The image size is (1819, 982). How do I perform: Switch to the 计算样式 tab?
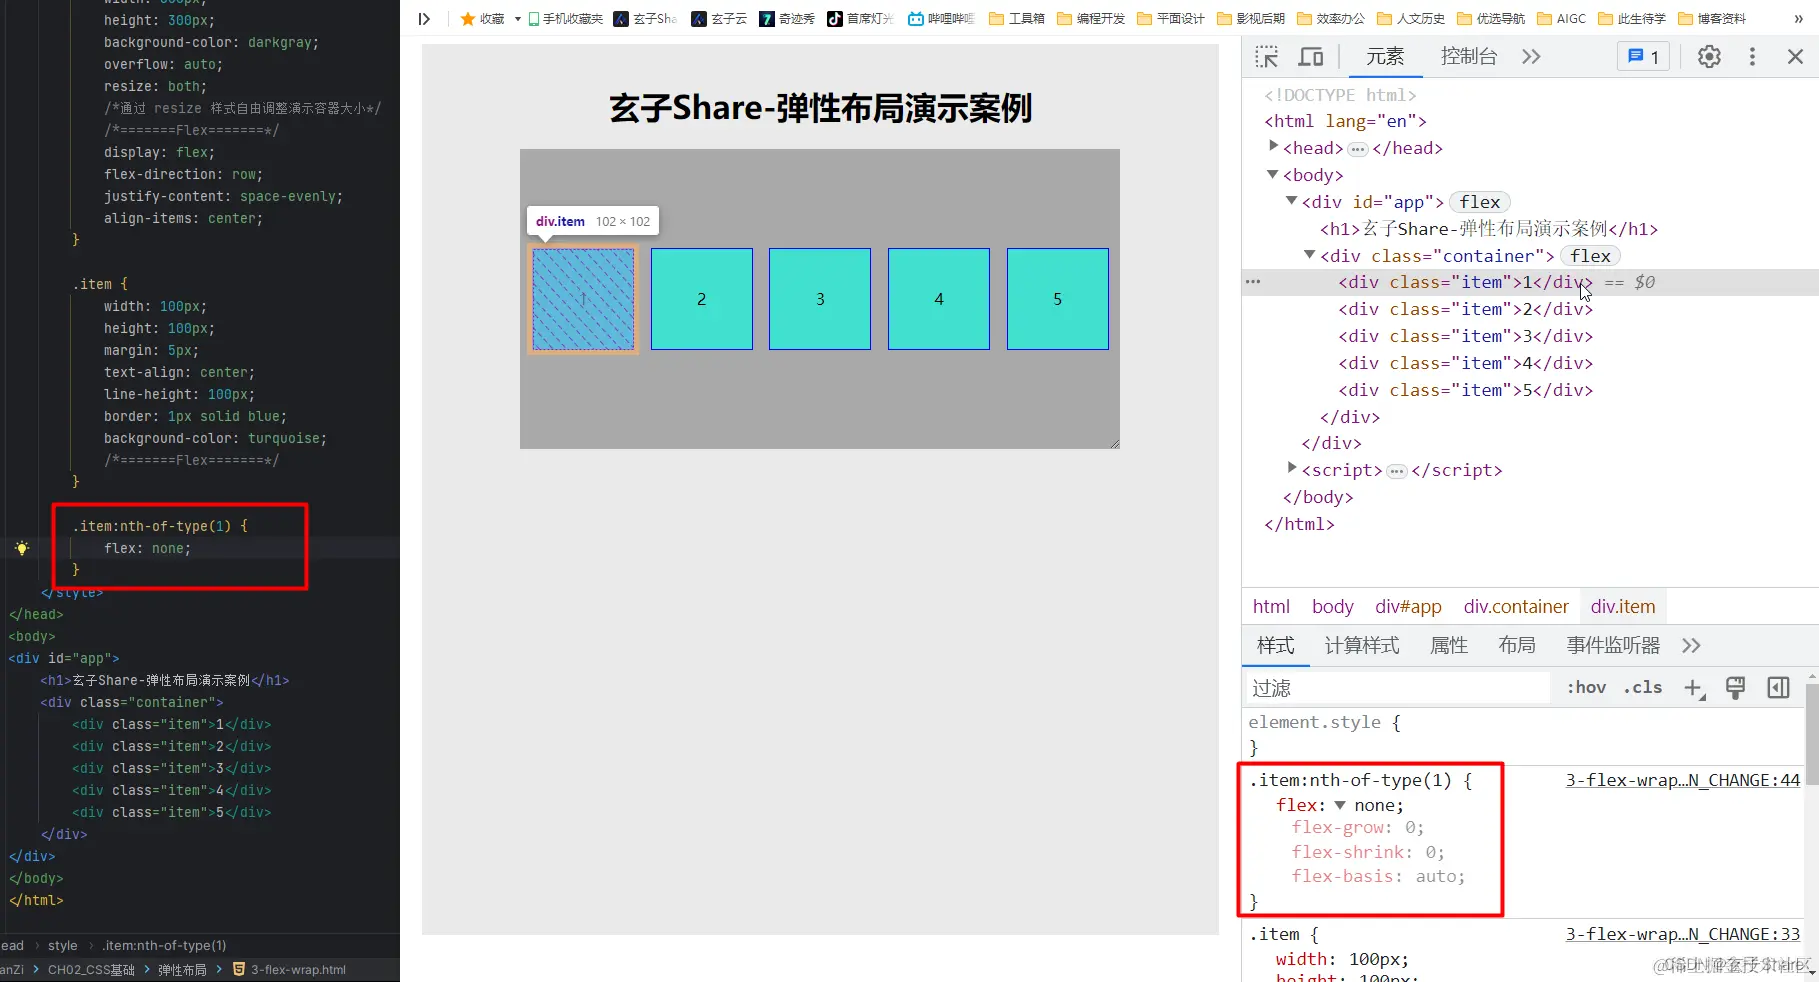pos(1362,646)
